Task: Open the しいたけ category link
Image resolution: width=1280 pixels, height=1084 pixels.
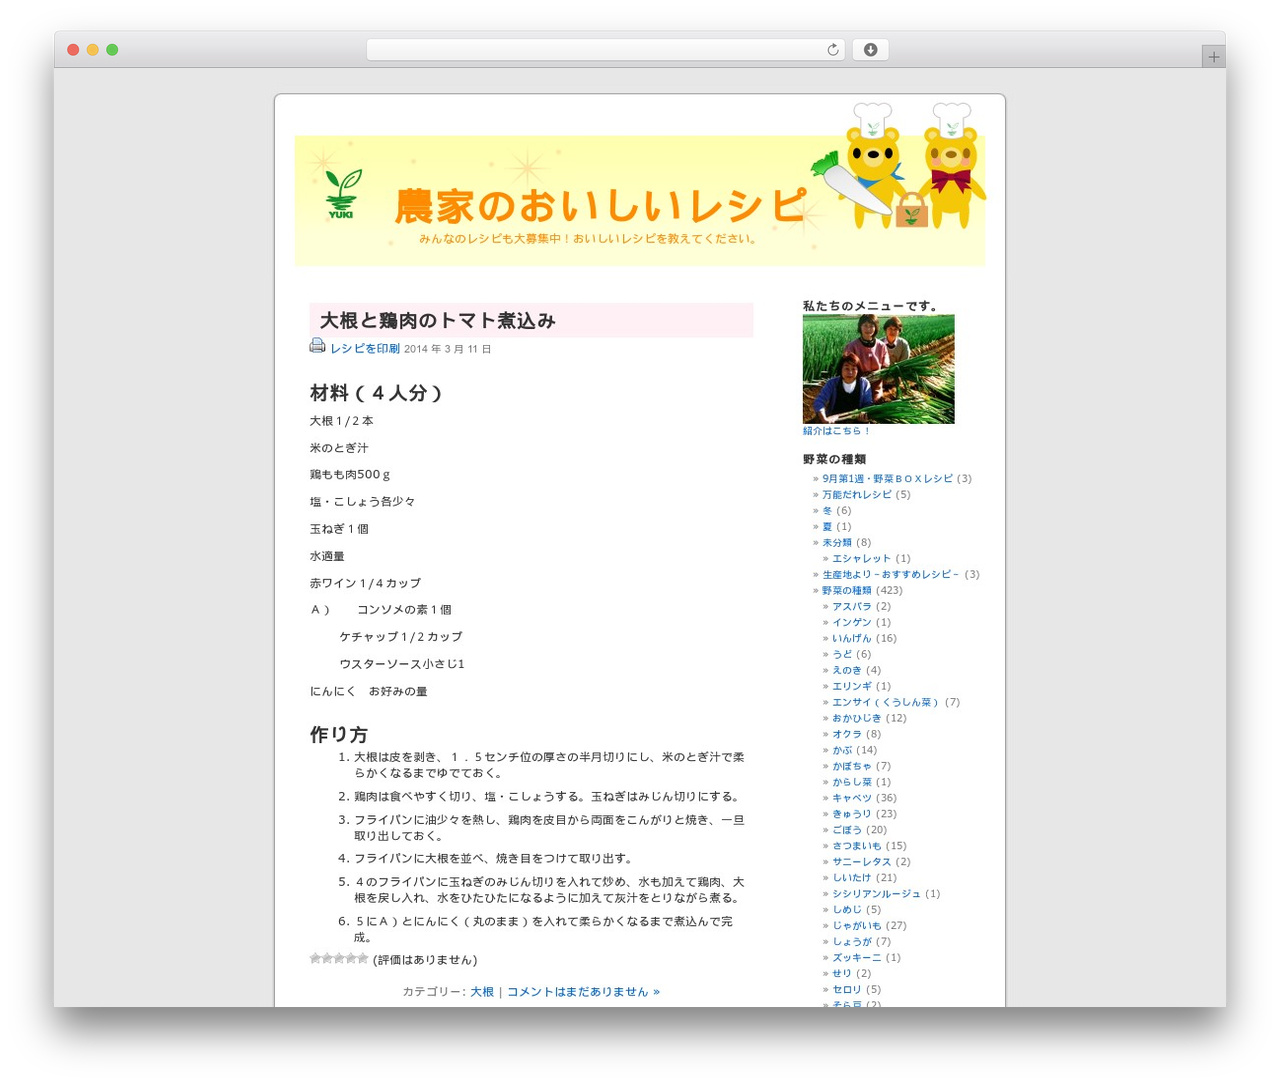Action: (852, 879)
